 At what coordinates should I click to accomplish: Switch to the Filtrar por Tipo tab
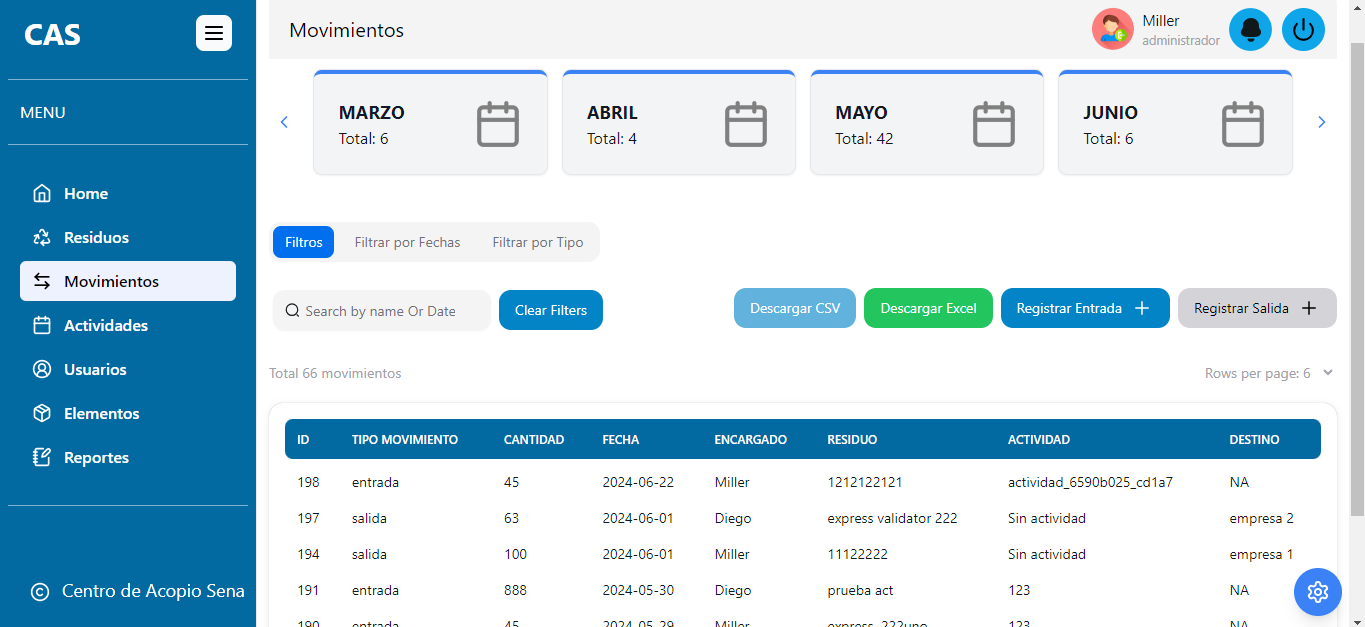[536, 241]
